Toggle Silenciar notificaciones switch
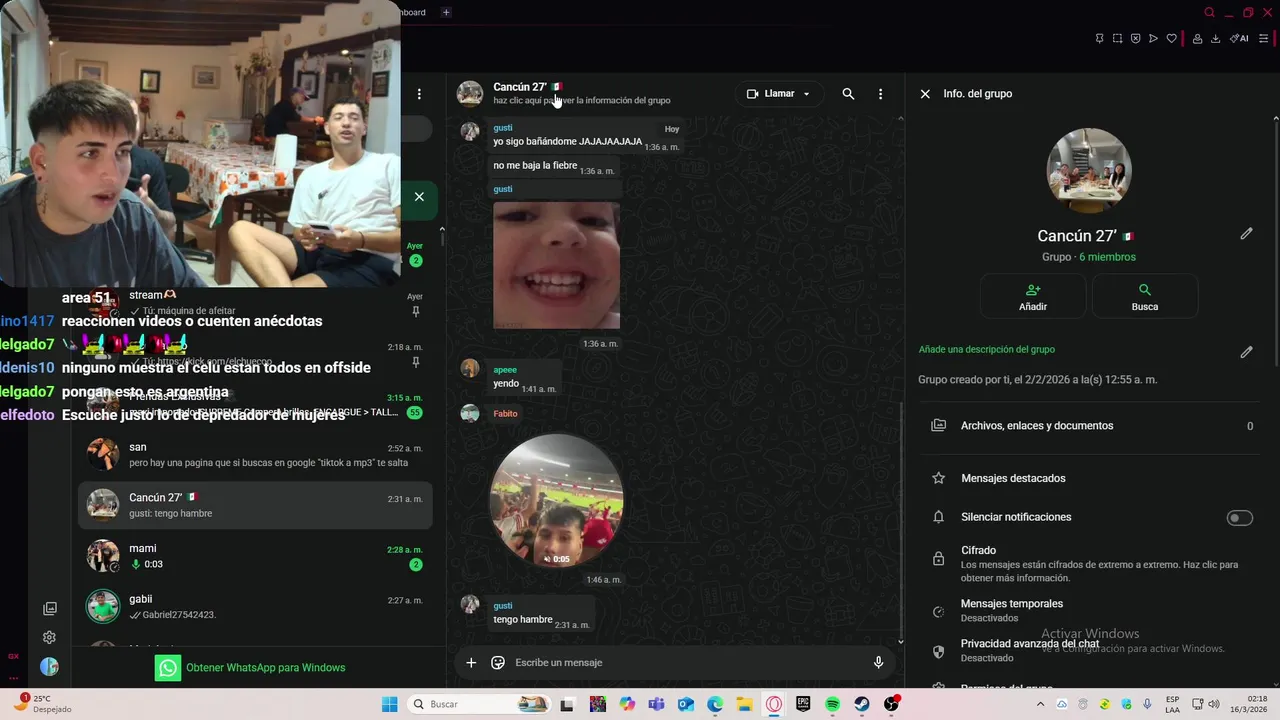1280x720 pixels. click(x=1239, y=518)
